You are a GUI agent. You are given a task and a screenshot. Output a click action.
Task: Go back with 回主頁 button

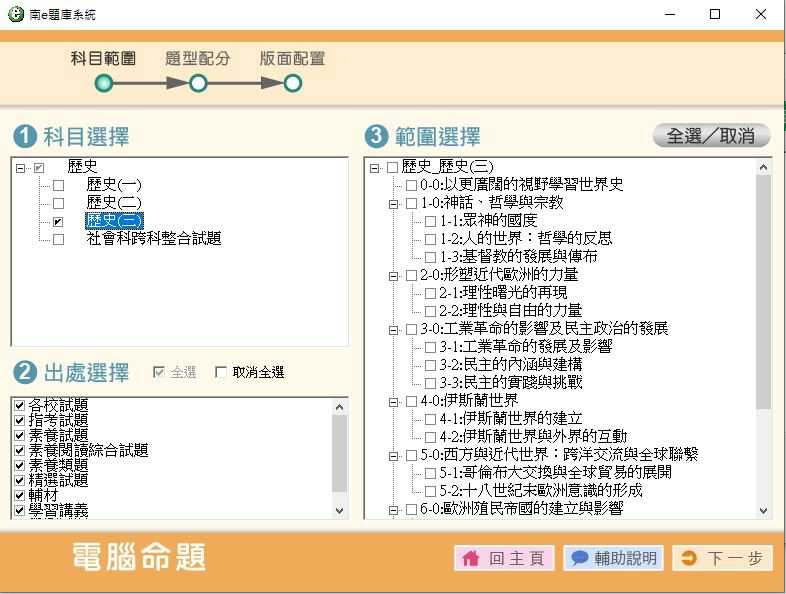(504, 558)
